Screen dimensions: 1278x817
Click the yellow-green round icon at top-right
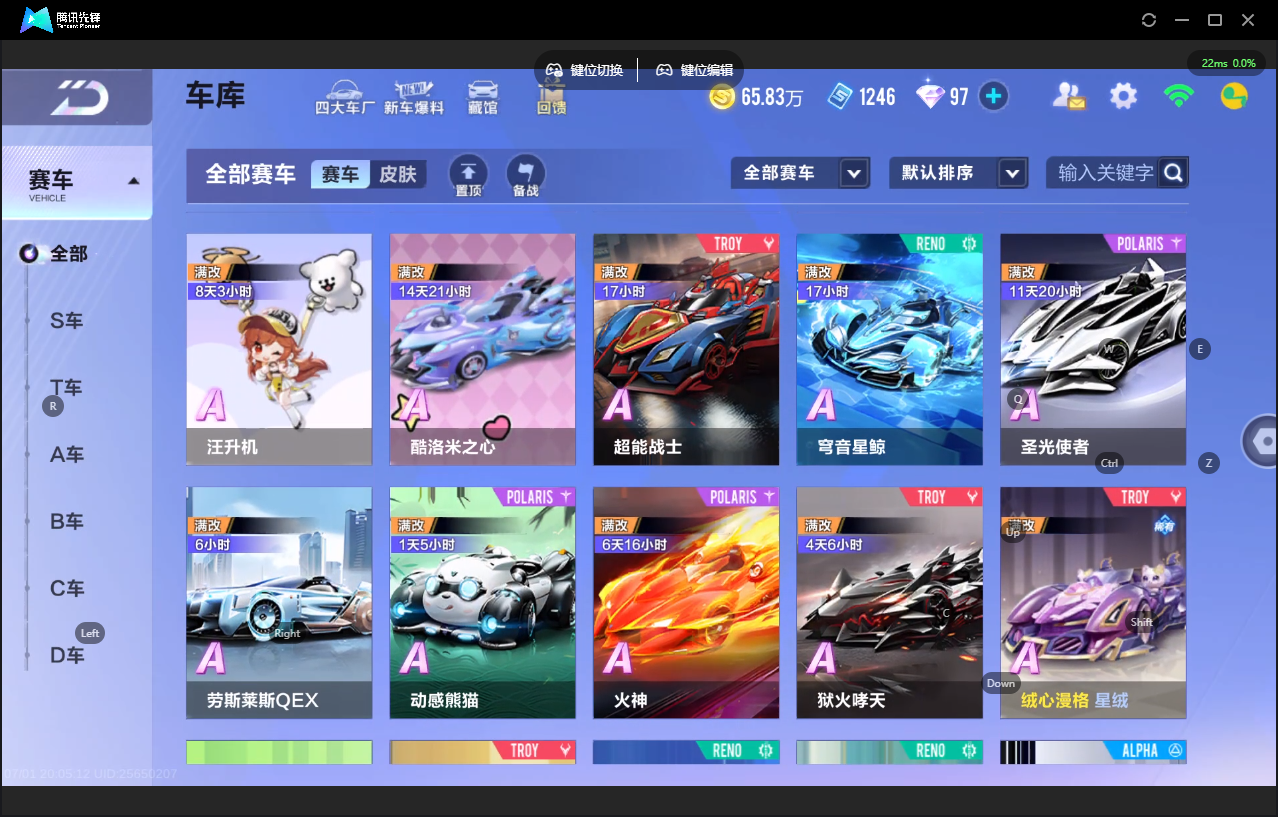(x=1234, y=96)
